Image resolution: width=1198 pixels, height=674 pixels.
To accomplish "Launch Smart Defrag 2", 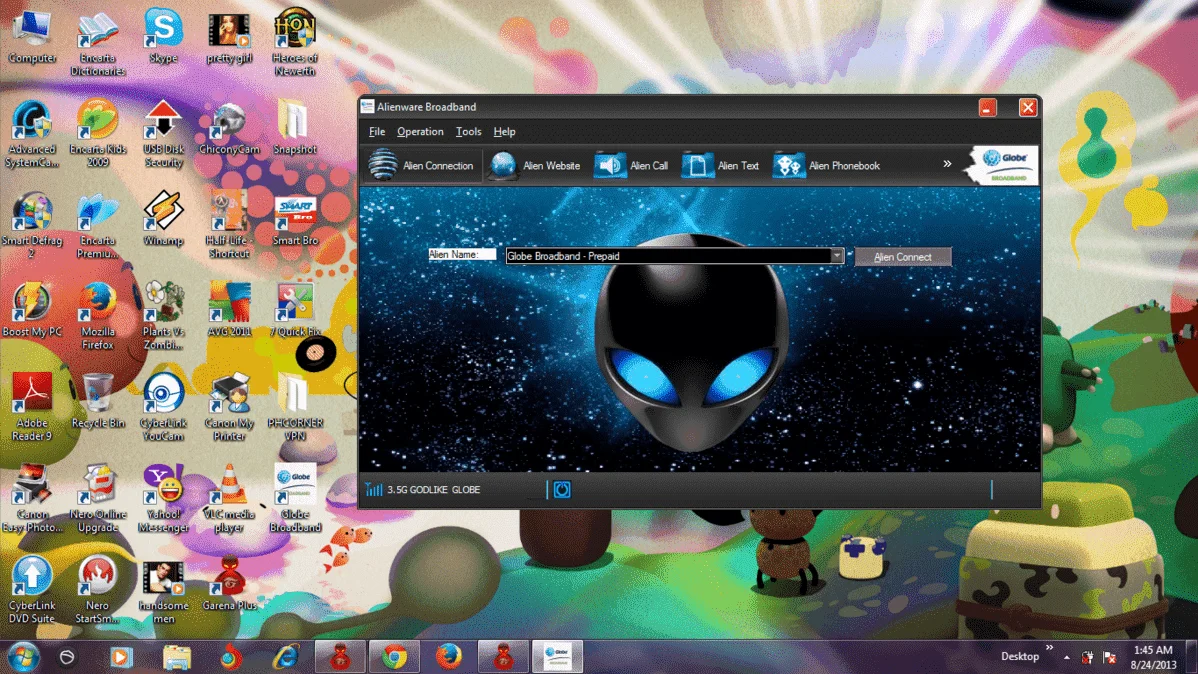I will tap(32, 225).
